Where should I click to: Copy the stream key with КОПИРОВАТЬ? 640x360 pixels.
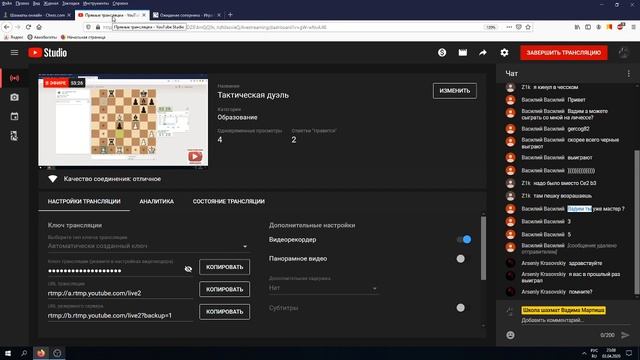coord(224,267)
